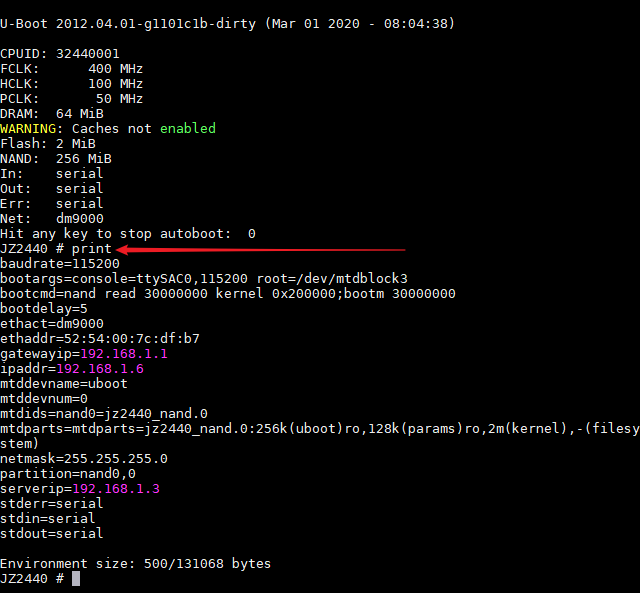Click the U-Boot 2012.04.01 version line
This screenshot has width=640, height=593.
(x=227, y=24)
